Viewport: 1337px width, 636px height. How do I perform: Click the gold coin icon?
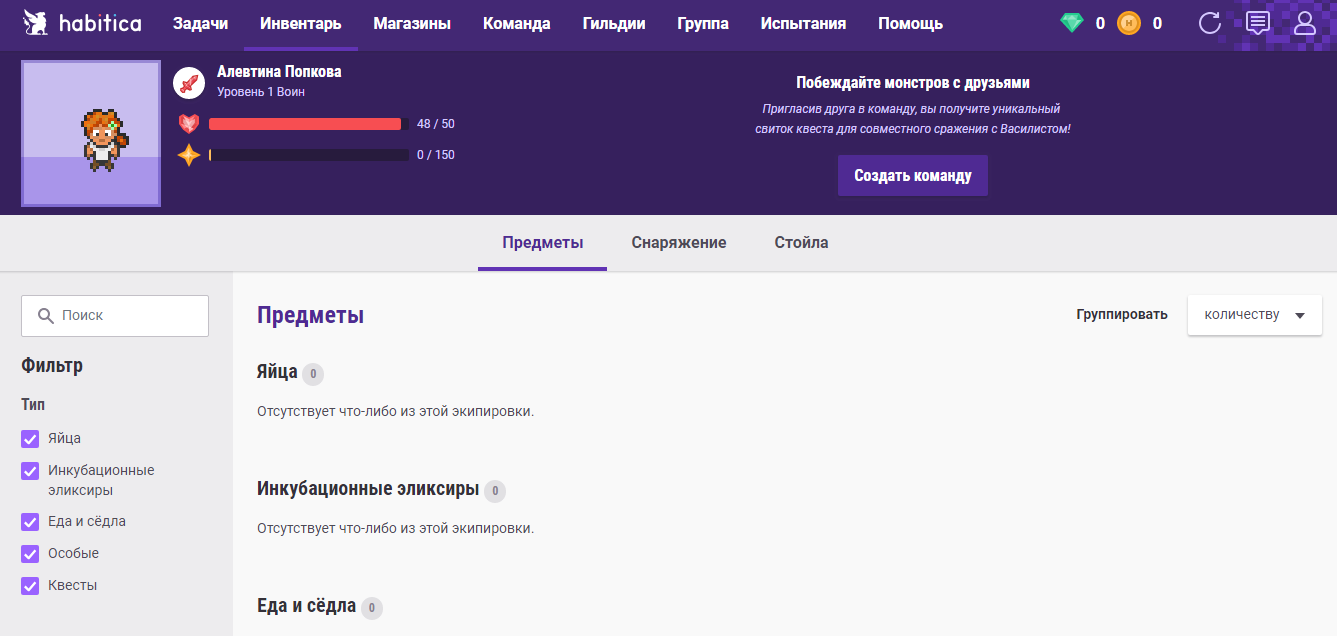[1129, 23]
